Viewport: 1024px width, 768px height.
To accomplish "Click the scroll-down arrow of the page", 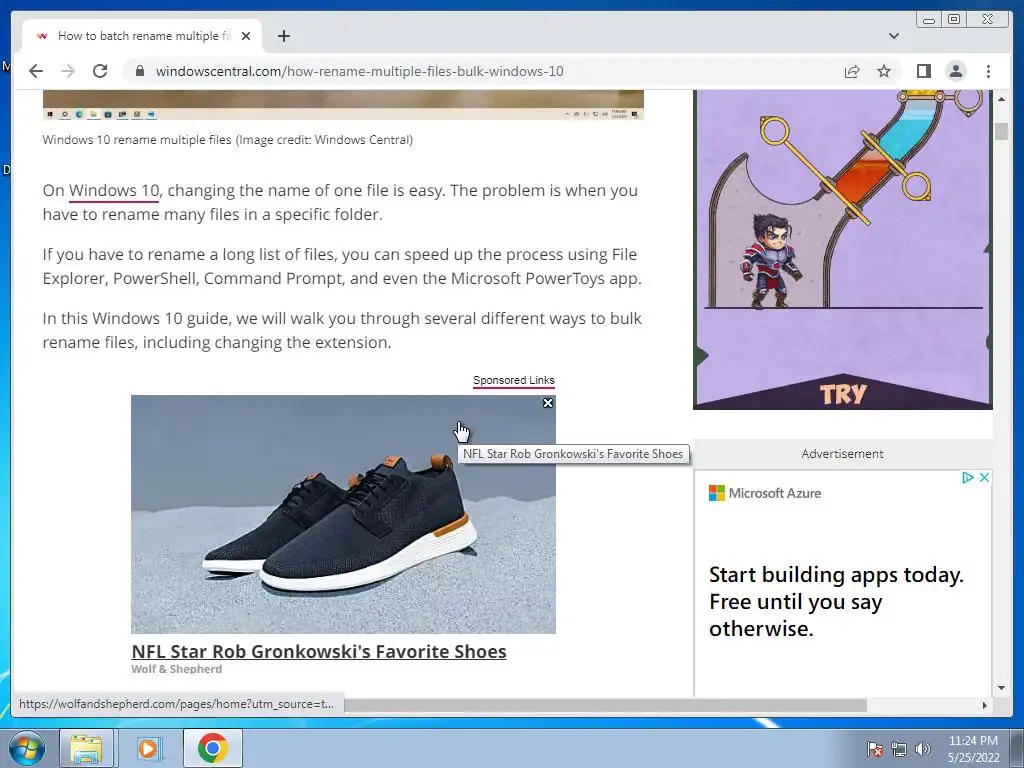I will [1001, 688].
